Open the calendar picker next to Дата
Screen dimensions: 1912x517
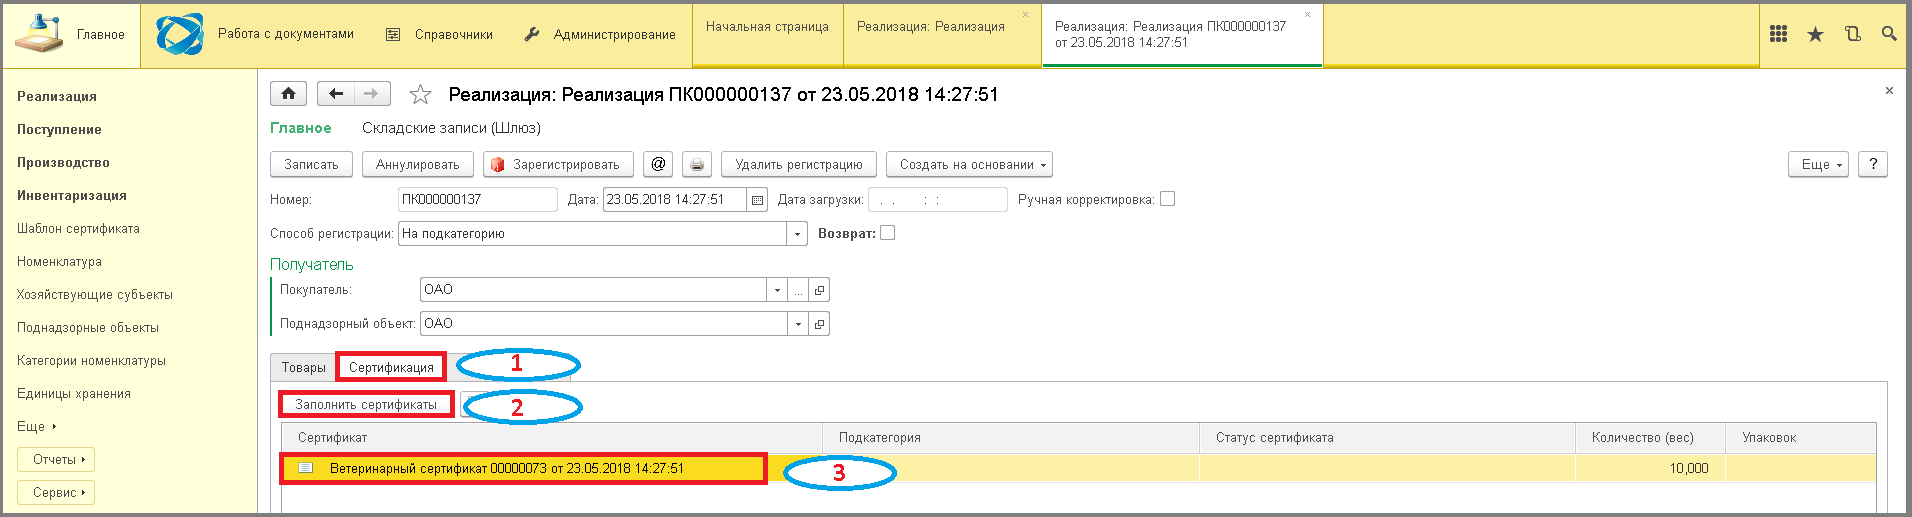757,200
